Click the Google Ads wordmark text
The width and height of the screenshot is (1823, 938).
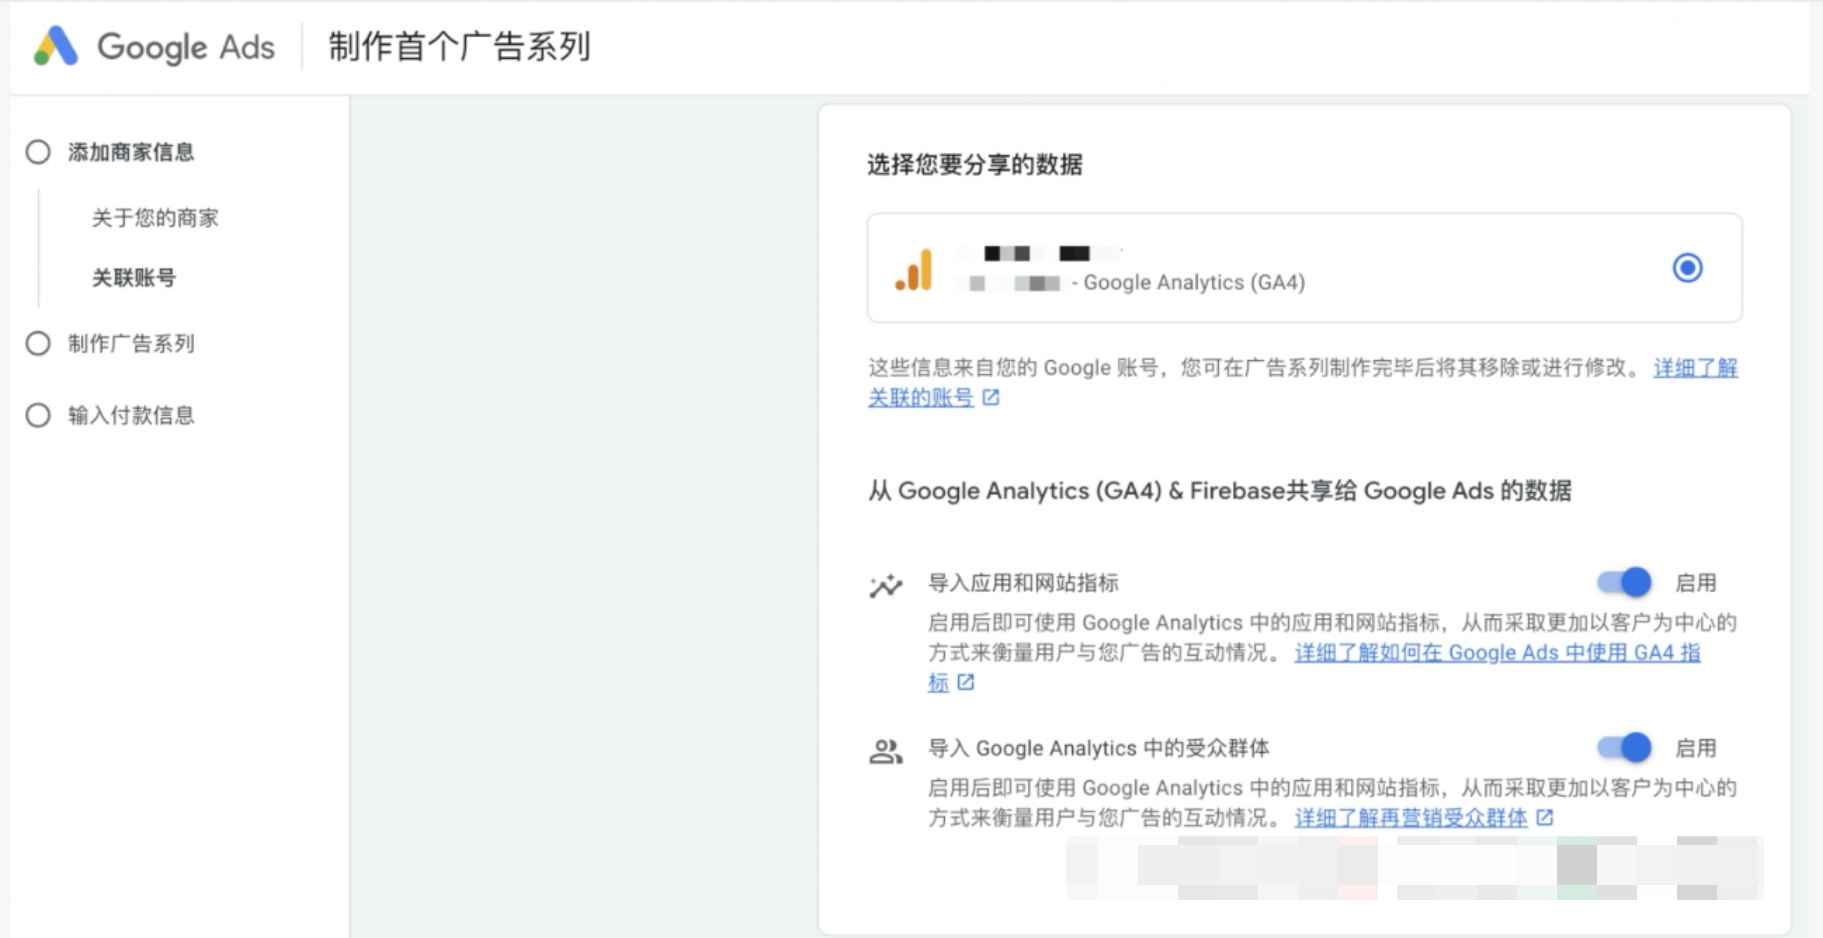pyautogui.click(x=186, y=47)
